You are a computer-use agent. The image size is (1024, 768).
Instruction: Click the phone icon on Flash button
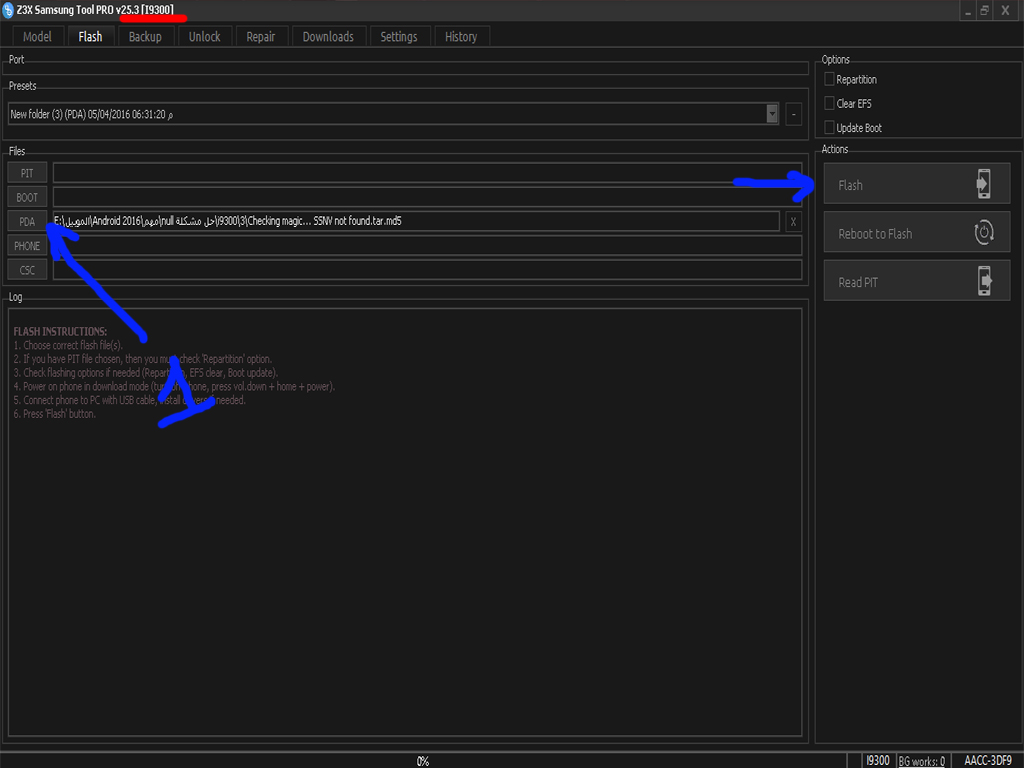pyautogui.click(x=984, y=184)
